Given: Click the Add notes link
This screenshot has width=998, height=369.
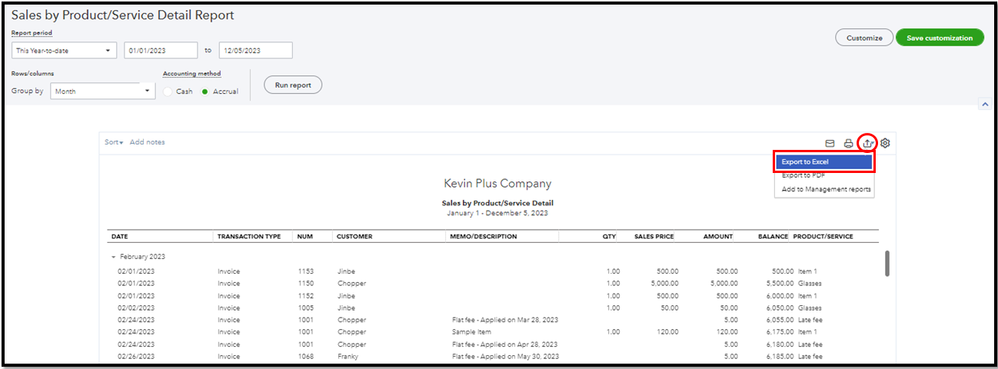Looking at the screenshot, I should pos(147,143).
